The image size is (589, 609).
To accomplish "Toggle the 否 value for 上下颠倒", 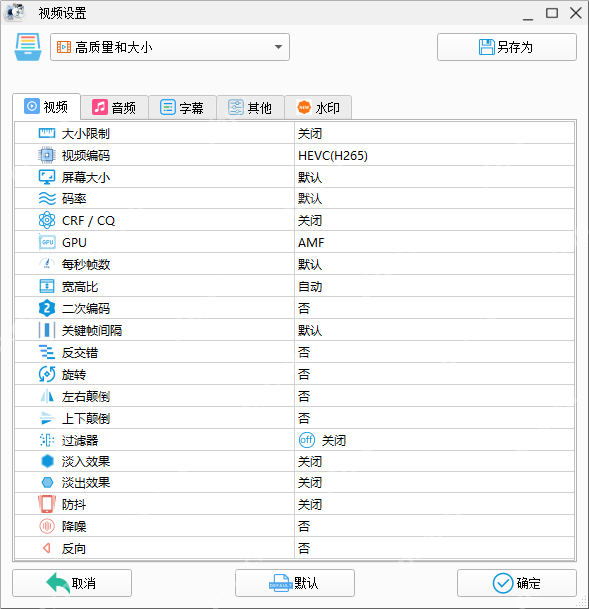I will 434,418.
